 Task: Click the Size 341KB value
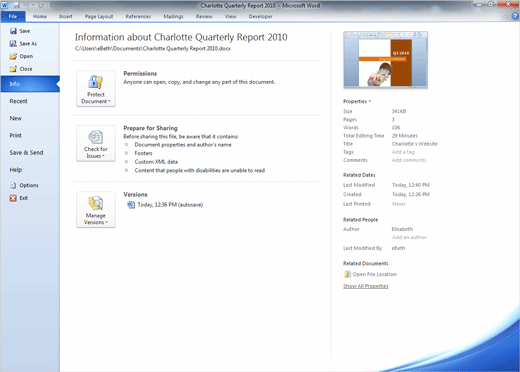coord(399,111)
